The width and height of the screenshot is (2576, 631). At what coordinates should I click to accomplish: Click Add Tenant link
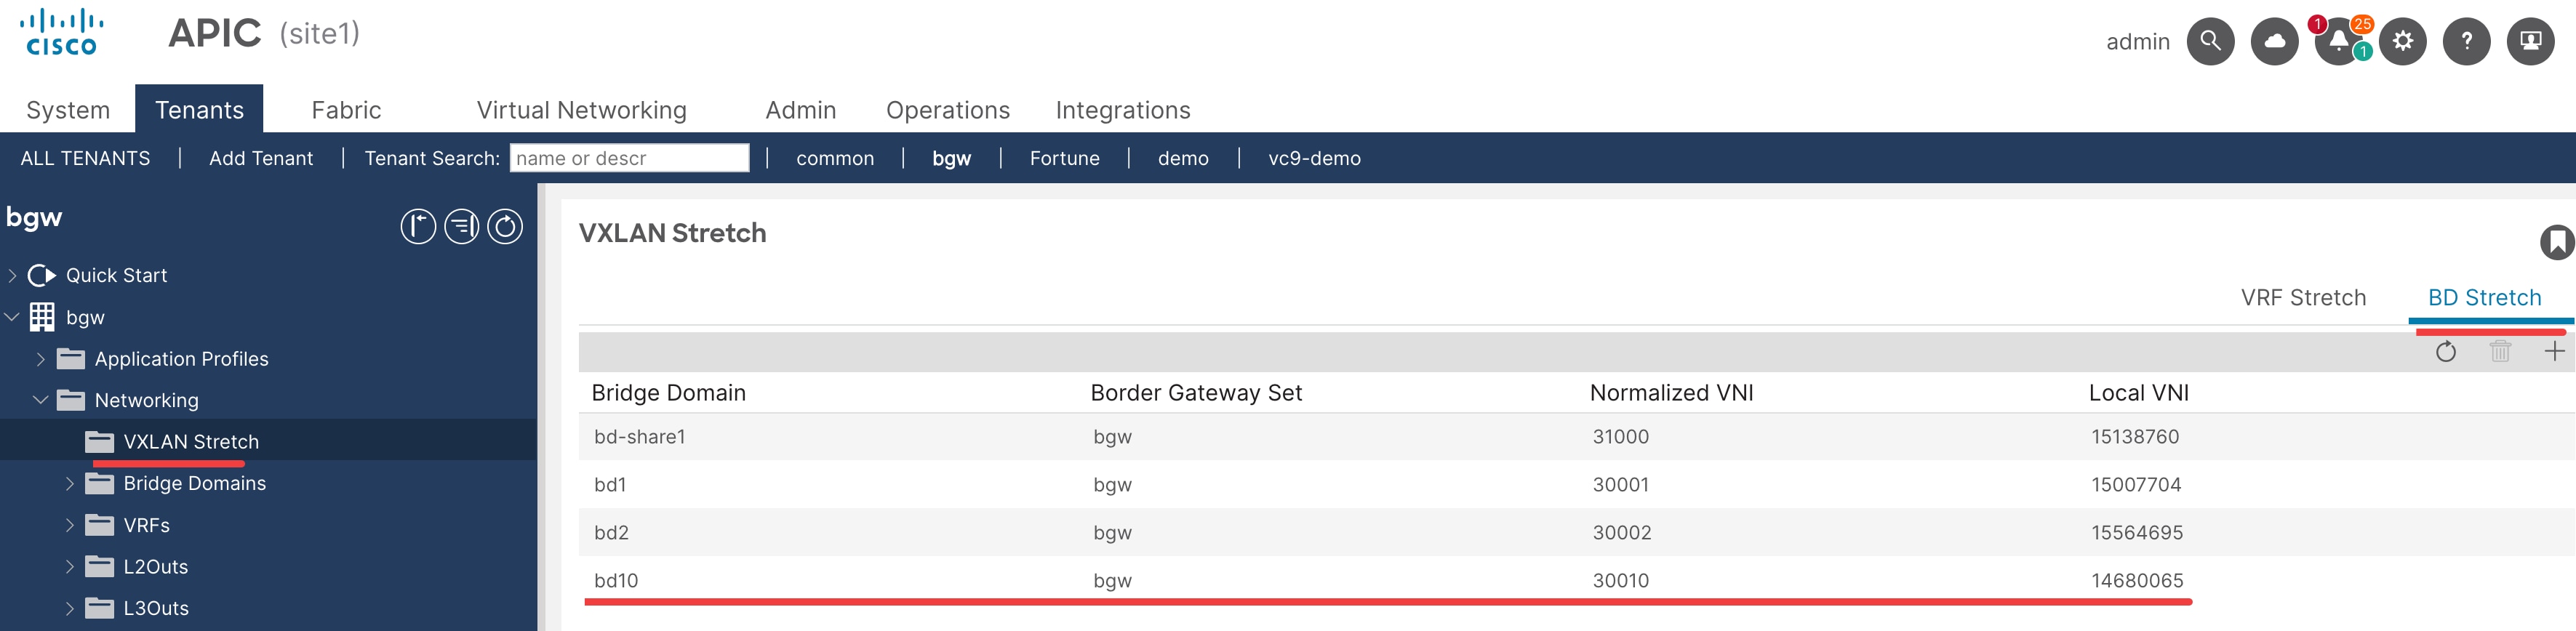pyautogui.click(x=260, y=158)
